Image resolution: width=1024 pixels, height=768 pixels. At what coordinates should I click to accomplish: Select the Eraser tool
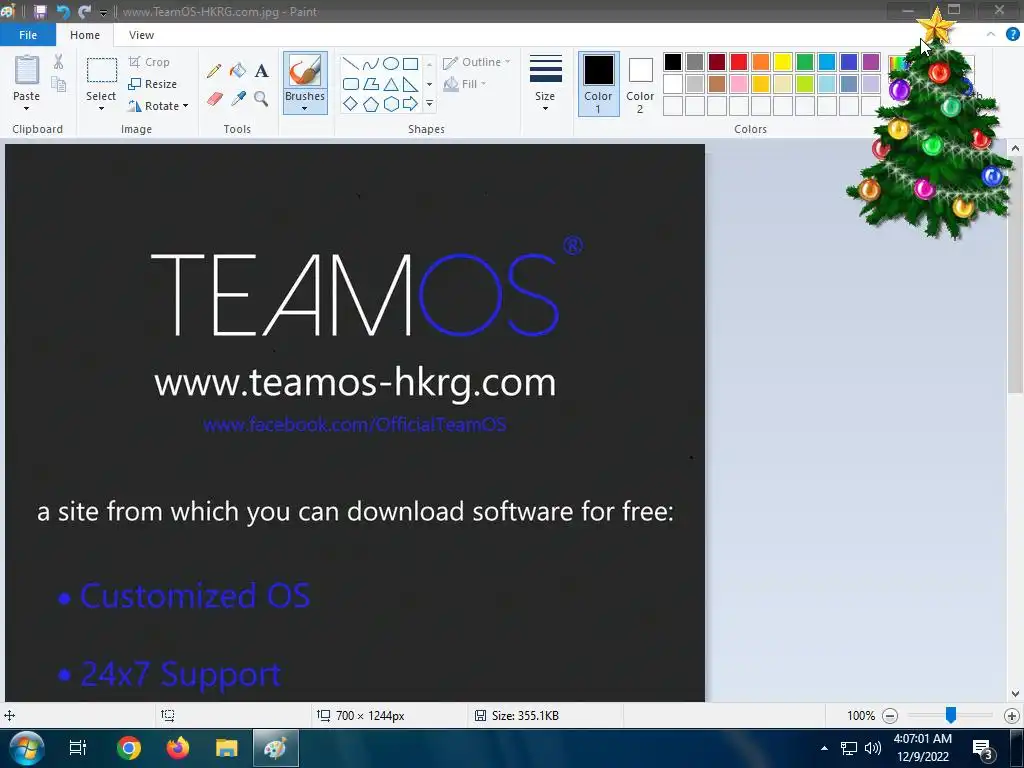215,99
